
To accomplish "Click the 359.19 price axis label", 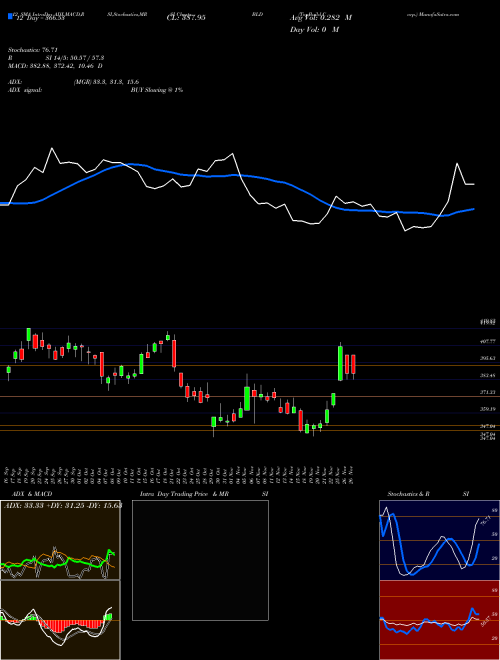I will [488, 409].
